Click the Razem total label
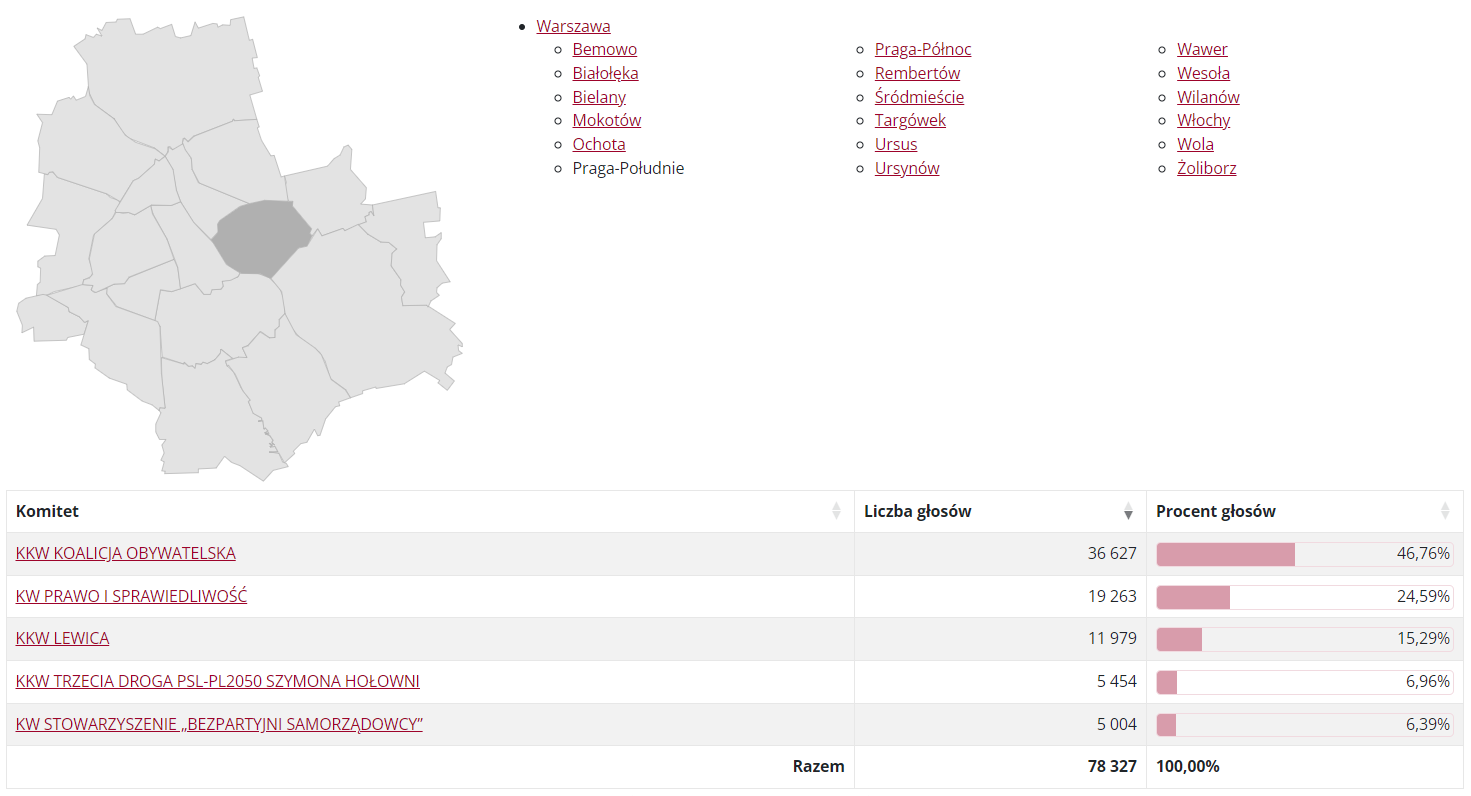The image size is (1471, 796). tap(818, 766)
